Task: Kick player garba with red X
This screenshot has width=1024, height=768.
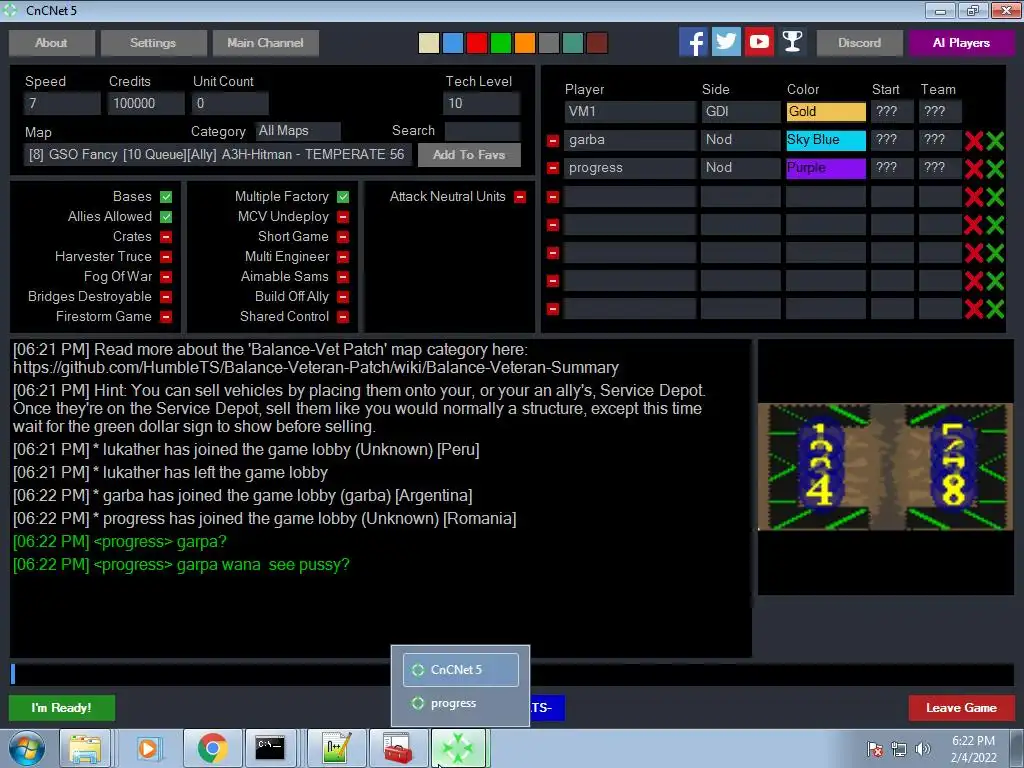Action: 974,140
